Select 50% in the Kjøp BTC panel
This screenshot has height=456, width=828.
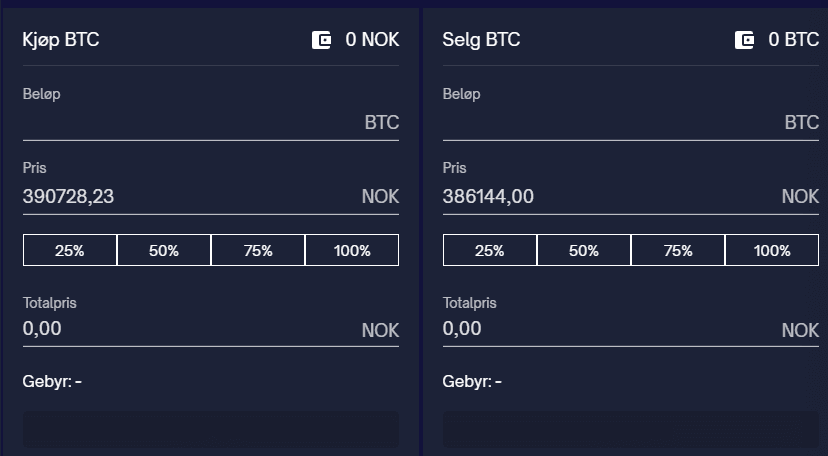164,250
